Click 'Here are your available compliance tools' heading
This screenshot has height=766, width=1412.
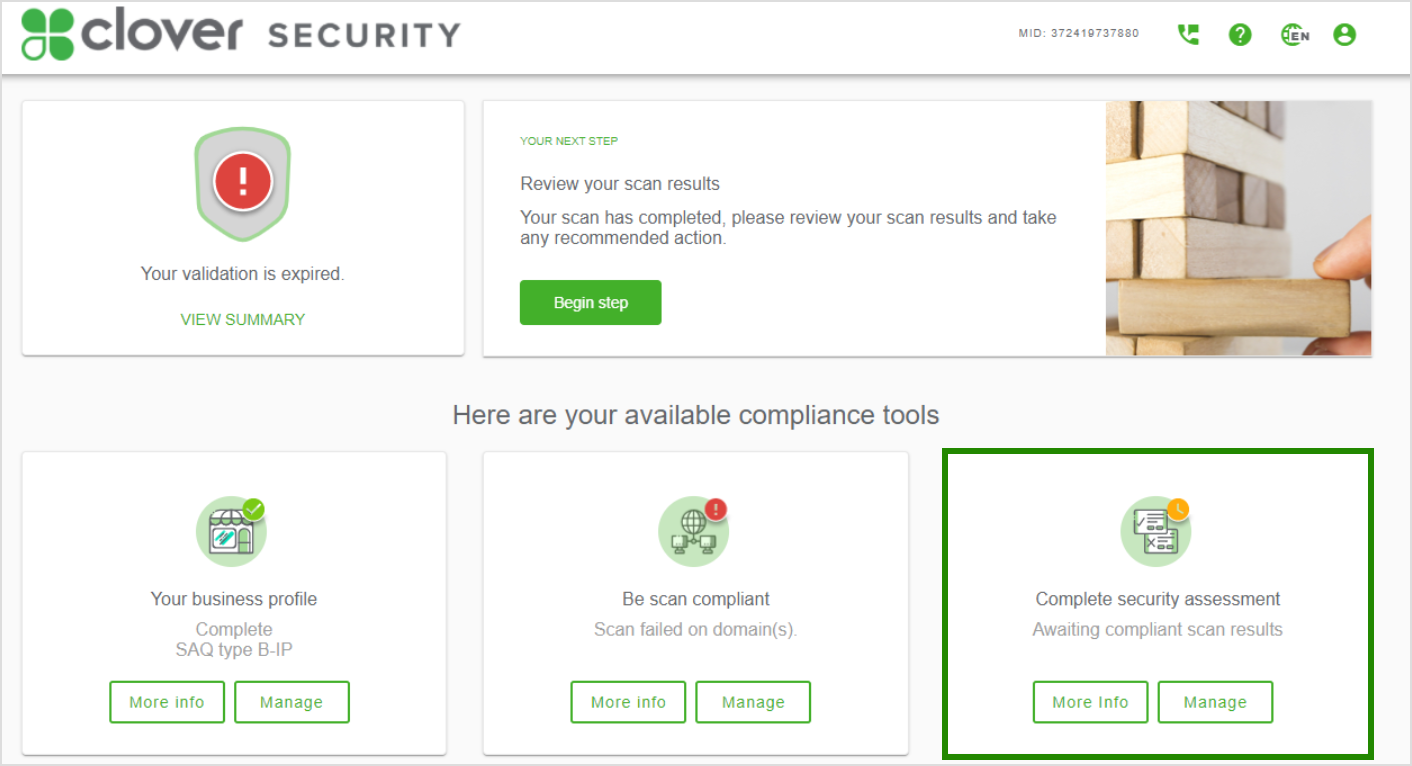[696, 415]
